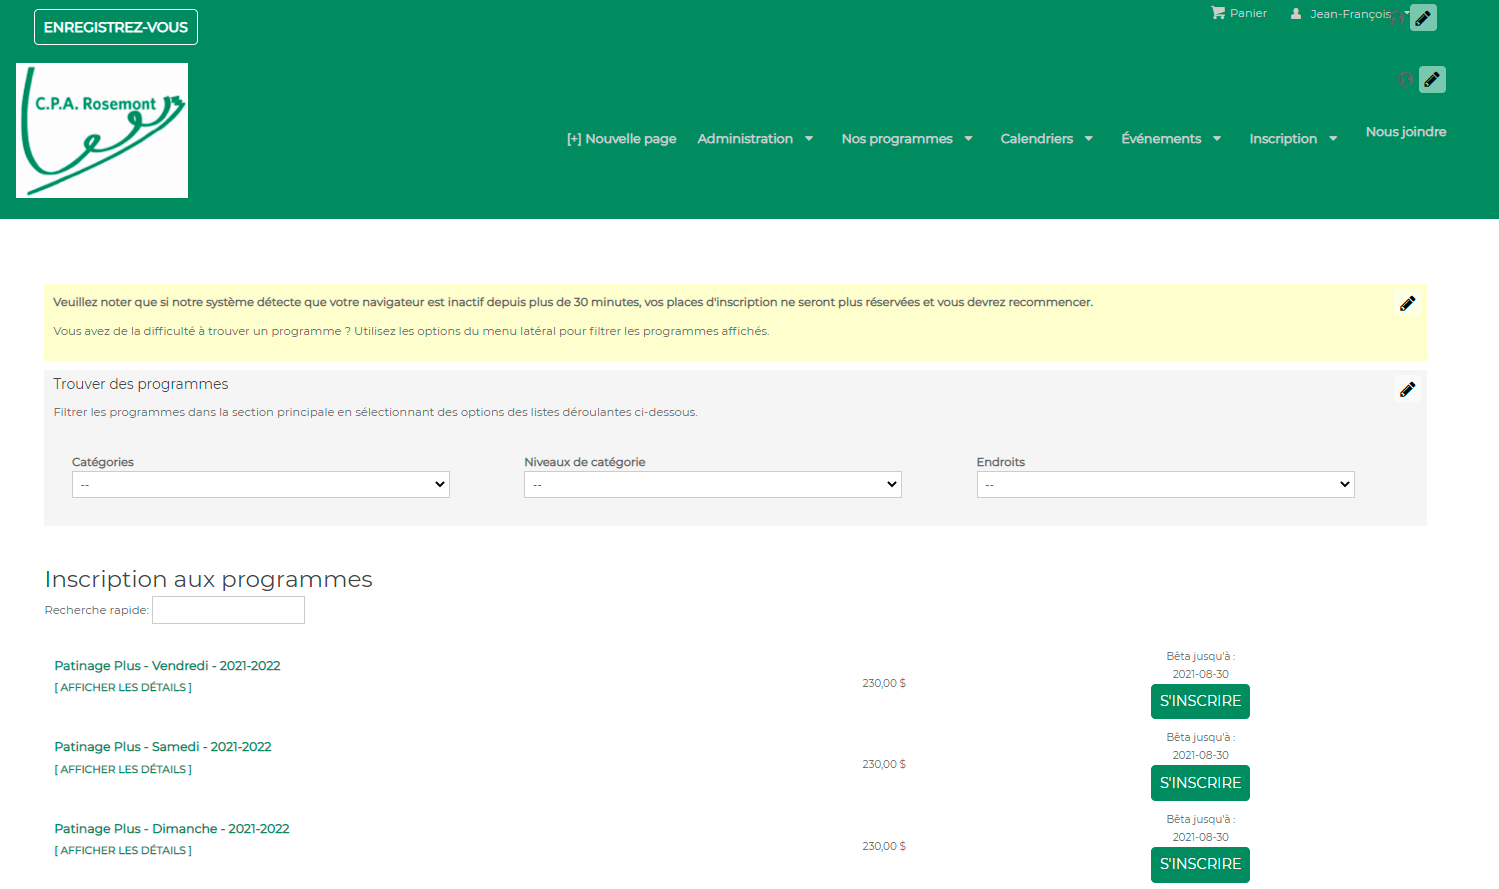Expand the Calendriers dropdown arrow
1499x889 pixels.
click(x=1089, y=139)
